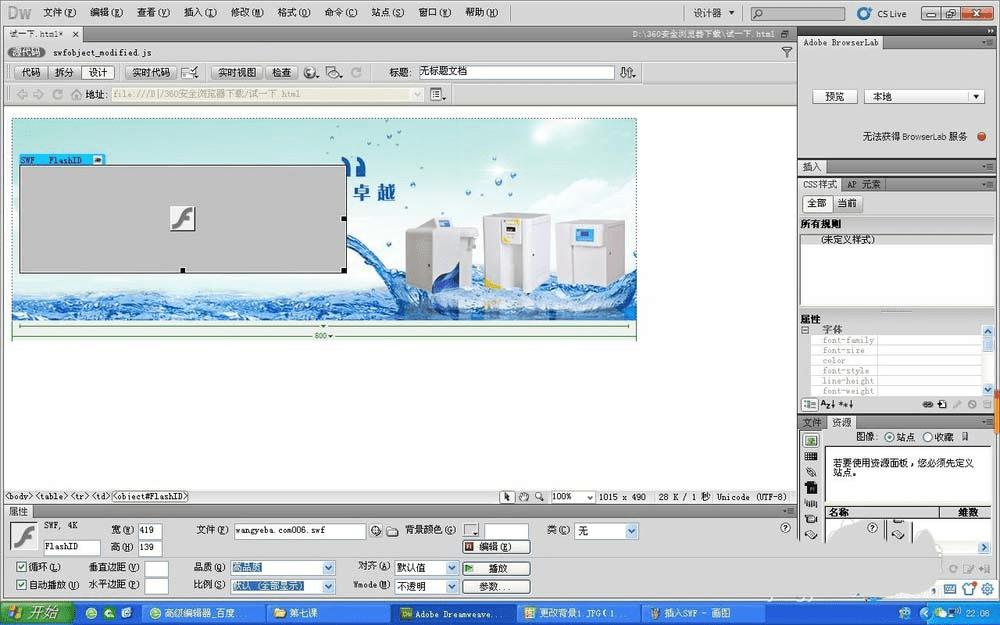The image size is (1000, 625).
Task: Select the hand tool in status bar
Action: pyautogui.click(x=524, y=496)
